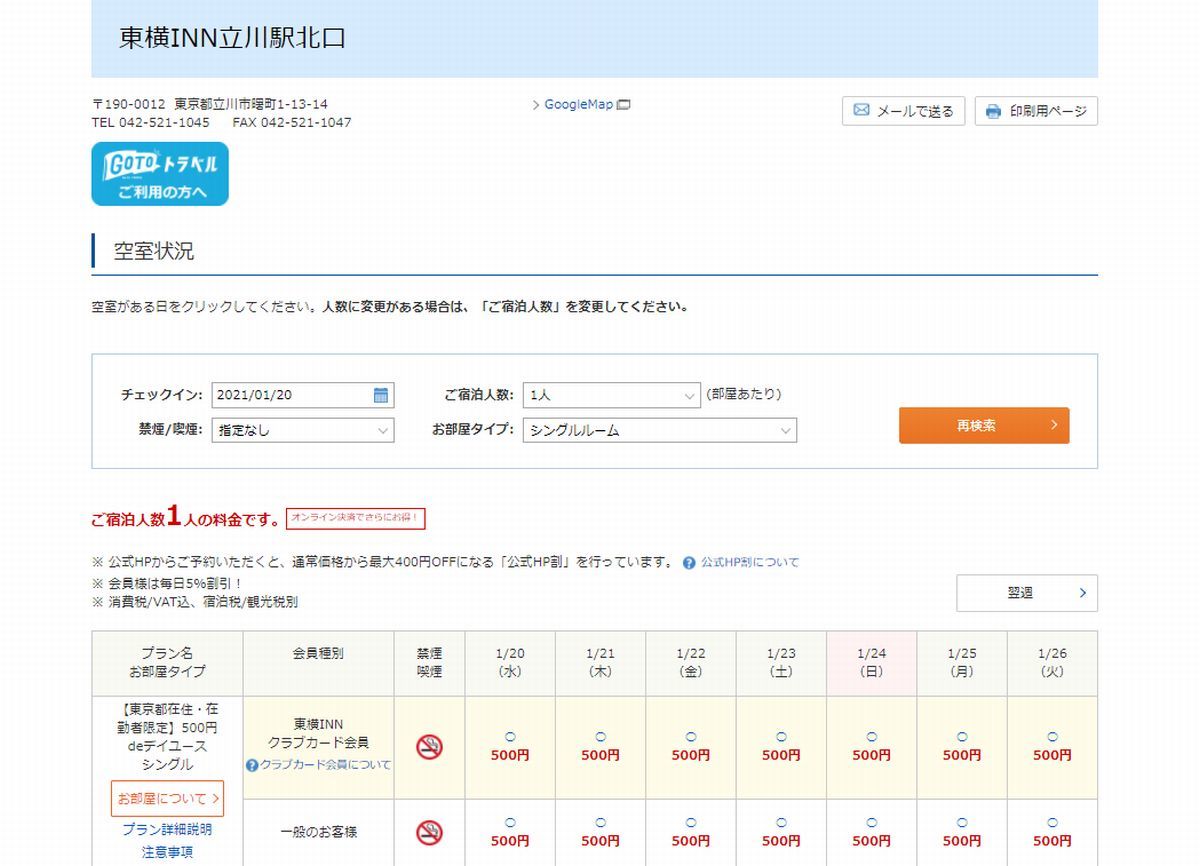This screenshot has width=1200, height=866.
Task: Select club member 500円 on 1/23
Action: click(x=781, y=755)
